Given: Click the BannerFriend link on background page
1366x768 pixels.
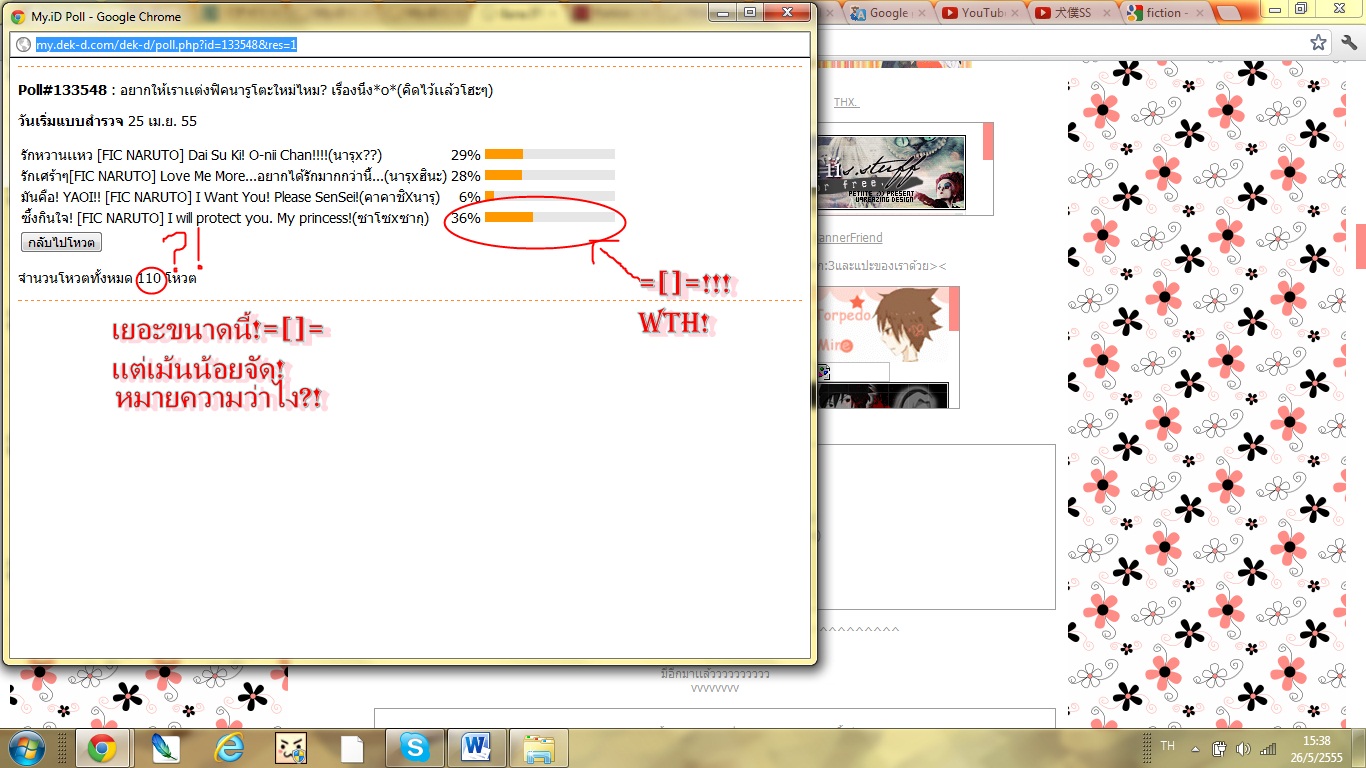Looking at the screenshot, I should (850, 238).
